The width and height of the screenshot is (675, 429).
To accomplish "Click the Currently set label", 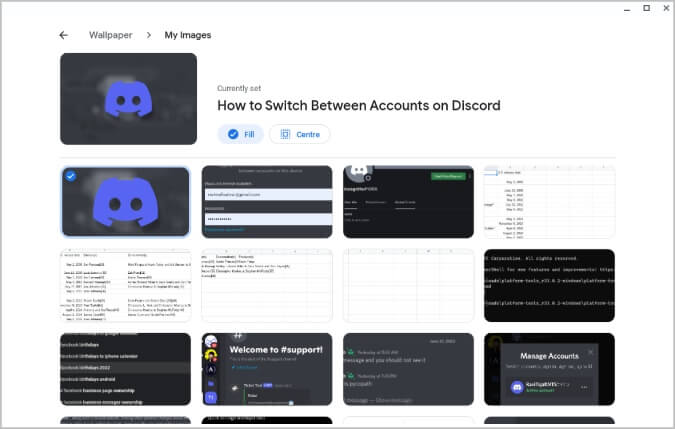I will [x=239, y=88].
